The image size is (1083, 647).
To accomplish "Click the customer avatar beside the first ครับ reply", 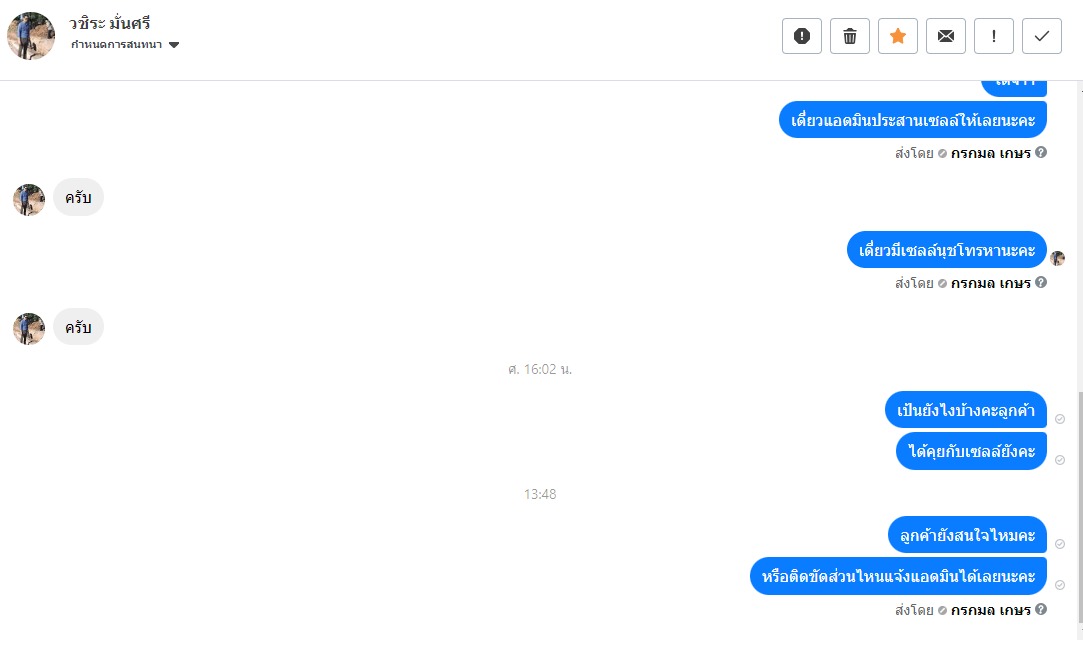I will click(29, 200).
